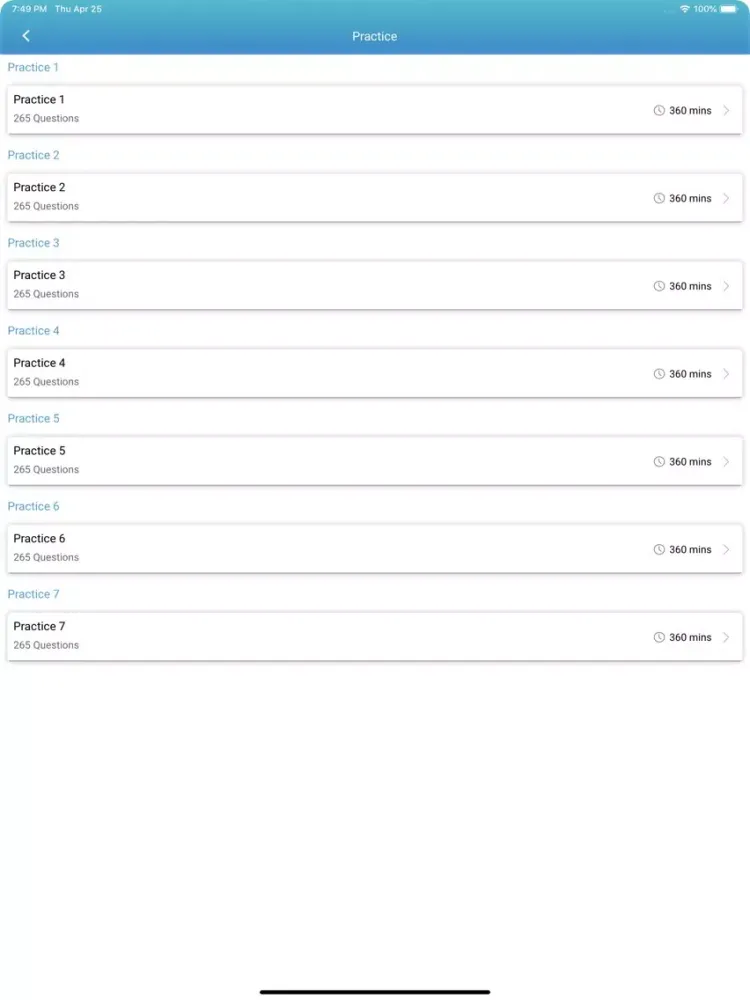Click the Practice title in the header bar
Viewport: 750px width, 1000px height.
click(x=374, y=35)
